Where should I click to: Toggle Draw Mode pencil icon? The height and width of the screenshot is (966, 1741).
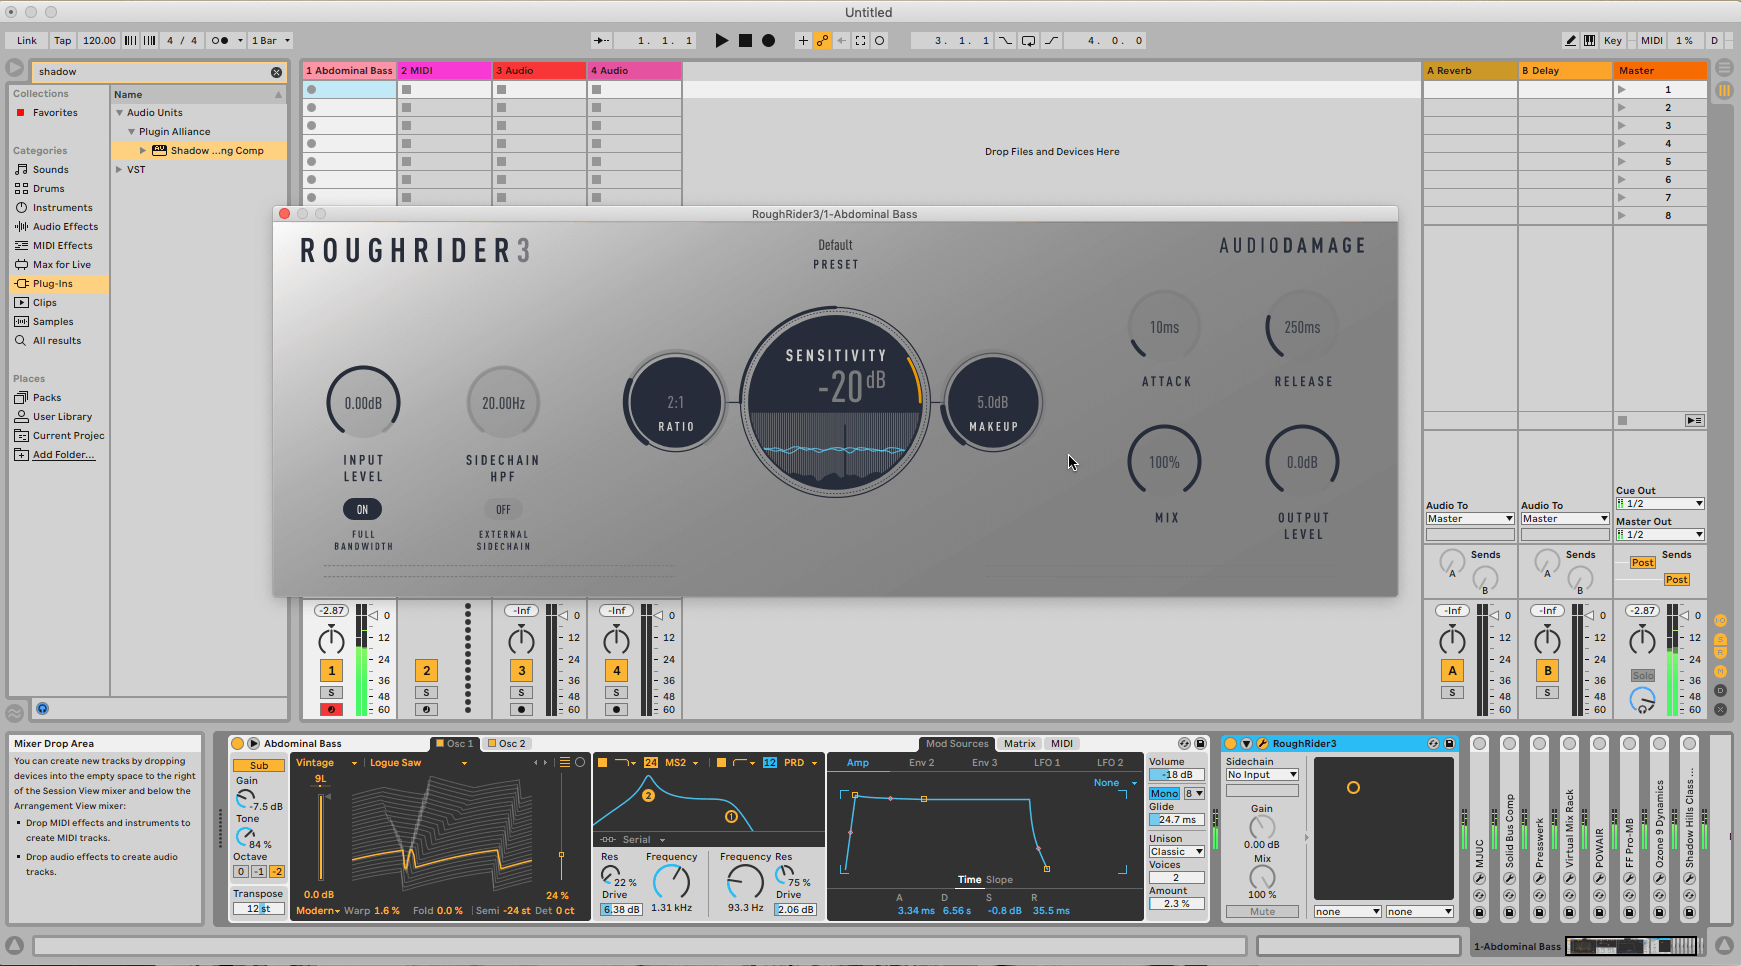click(1571, 41)
